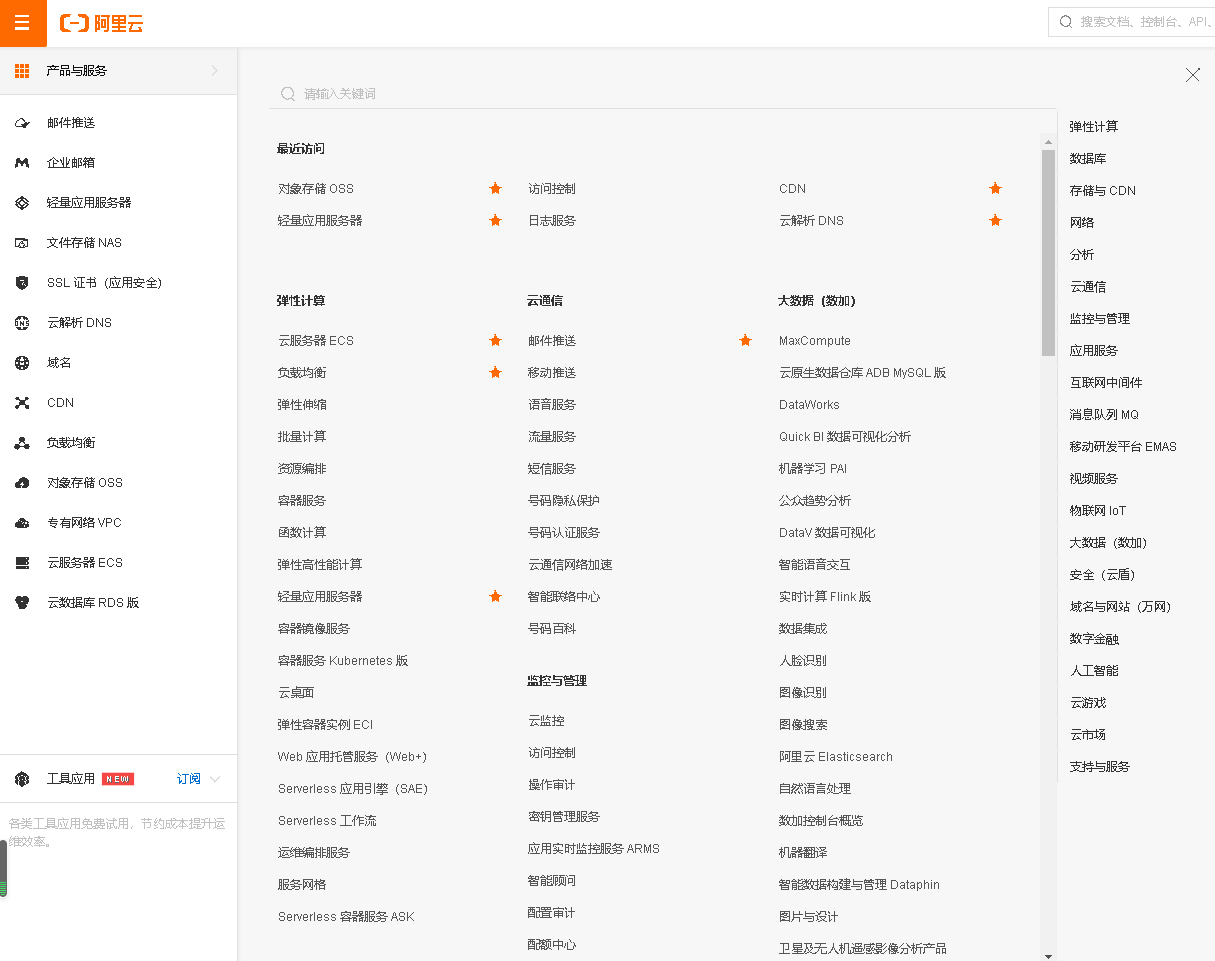Close the products panel with X
Screen dimensions: 1215x961
[x=1192, y=74]
